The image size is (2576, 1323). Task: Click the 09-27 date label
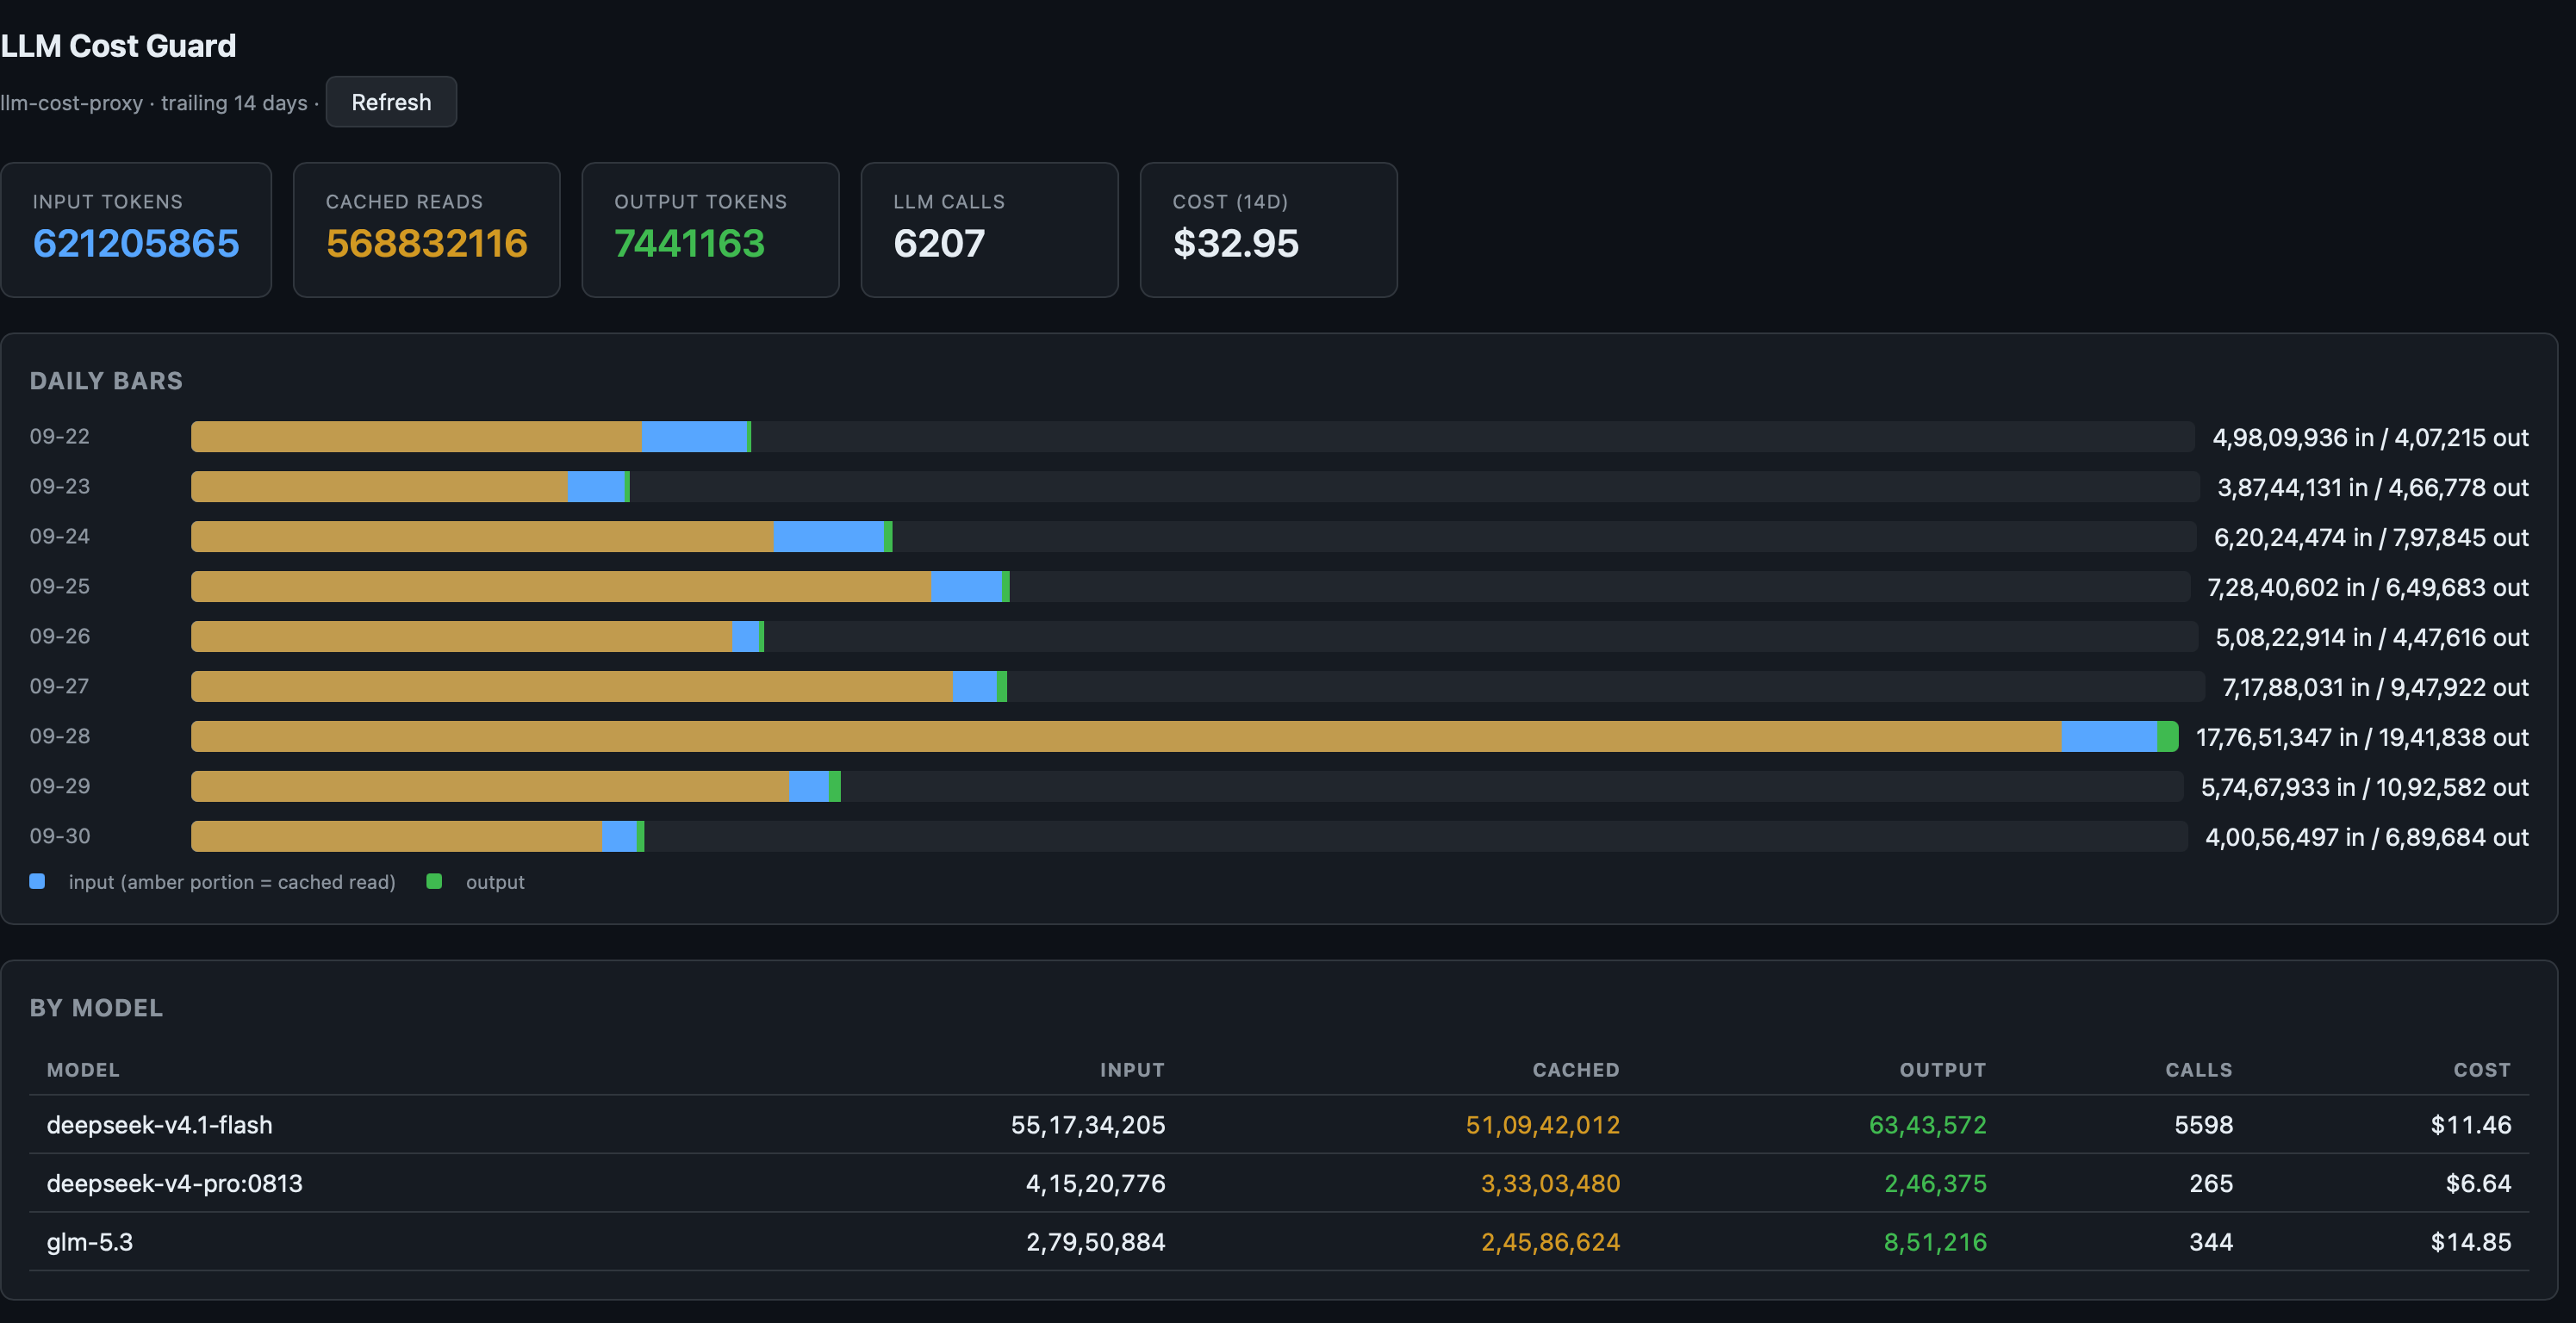point(60,687)
